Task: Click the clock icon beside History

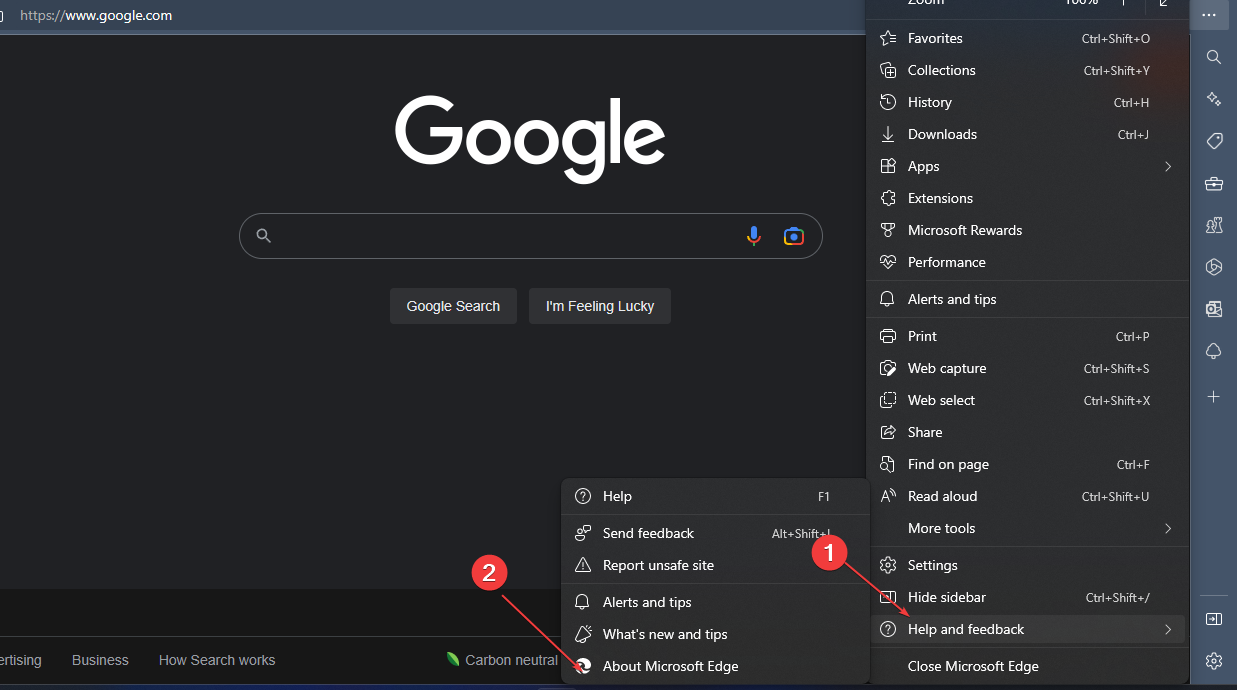Action: tap(887, 102)
